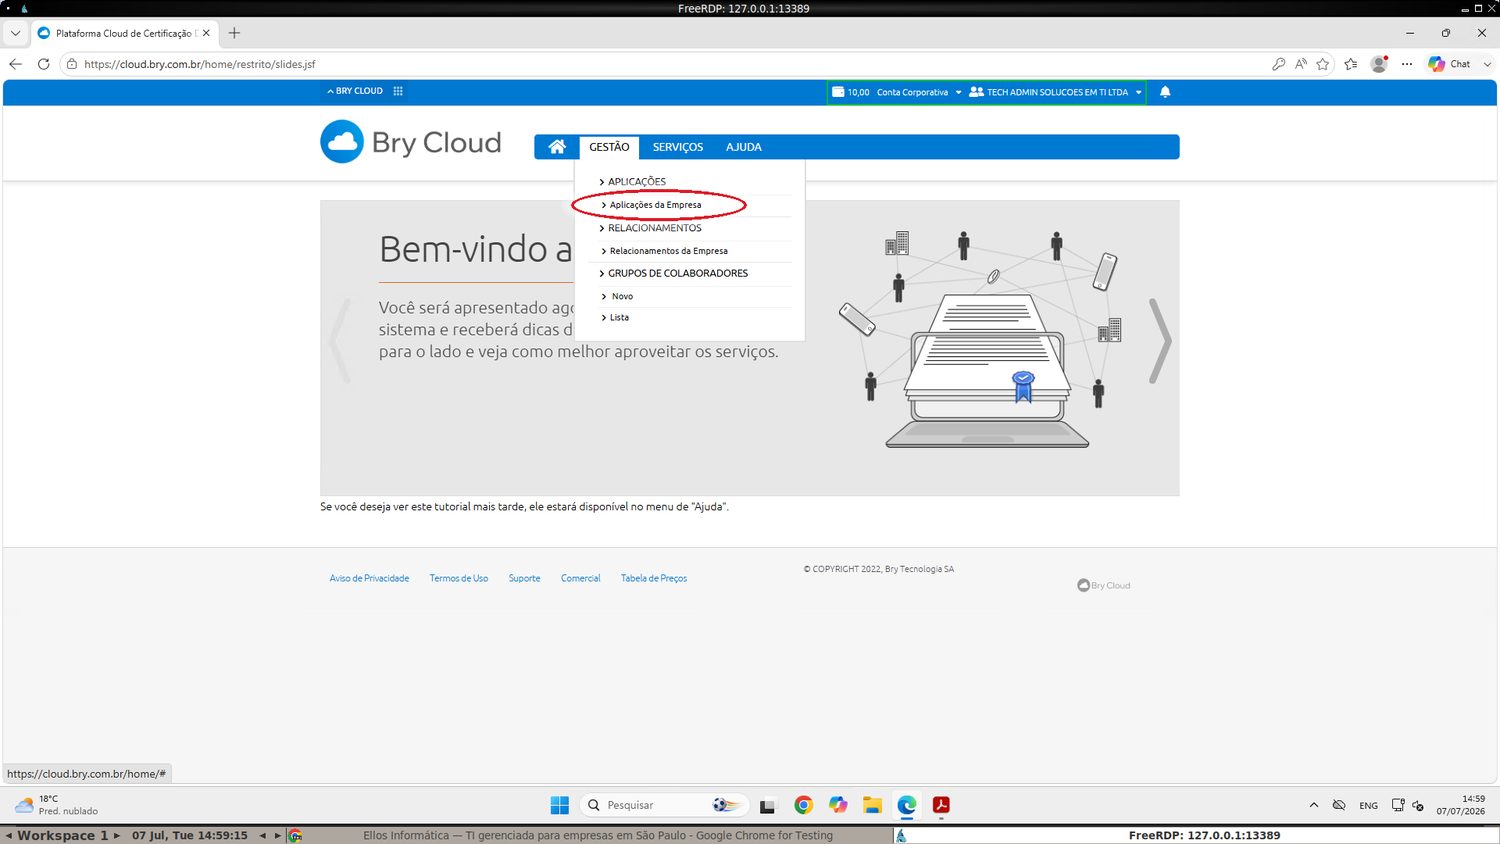1500x844 pixels.
Task: Expand the Conta Corporativa dropdown
Action: [x=958, y=92]
